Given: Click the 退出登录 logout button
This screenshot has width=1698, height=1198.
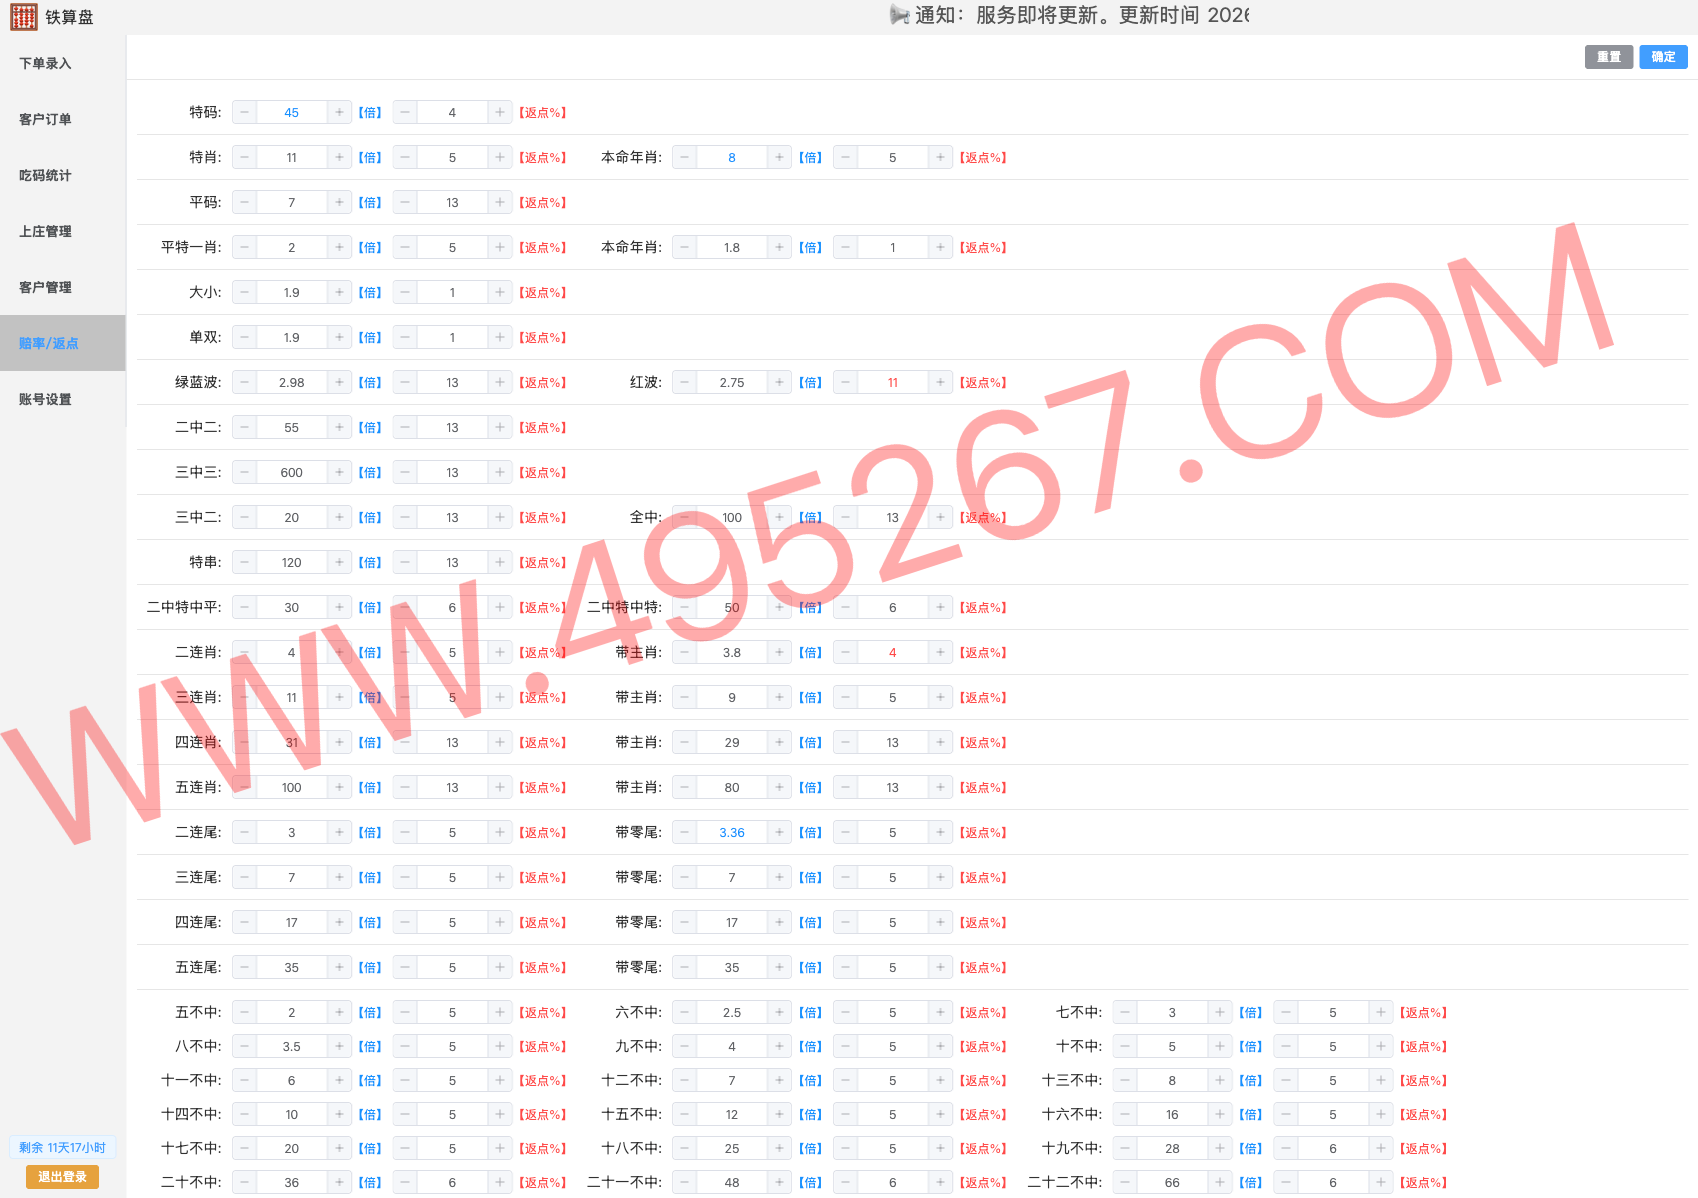Looking at the screenshot, I should tap(62, 1177).
